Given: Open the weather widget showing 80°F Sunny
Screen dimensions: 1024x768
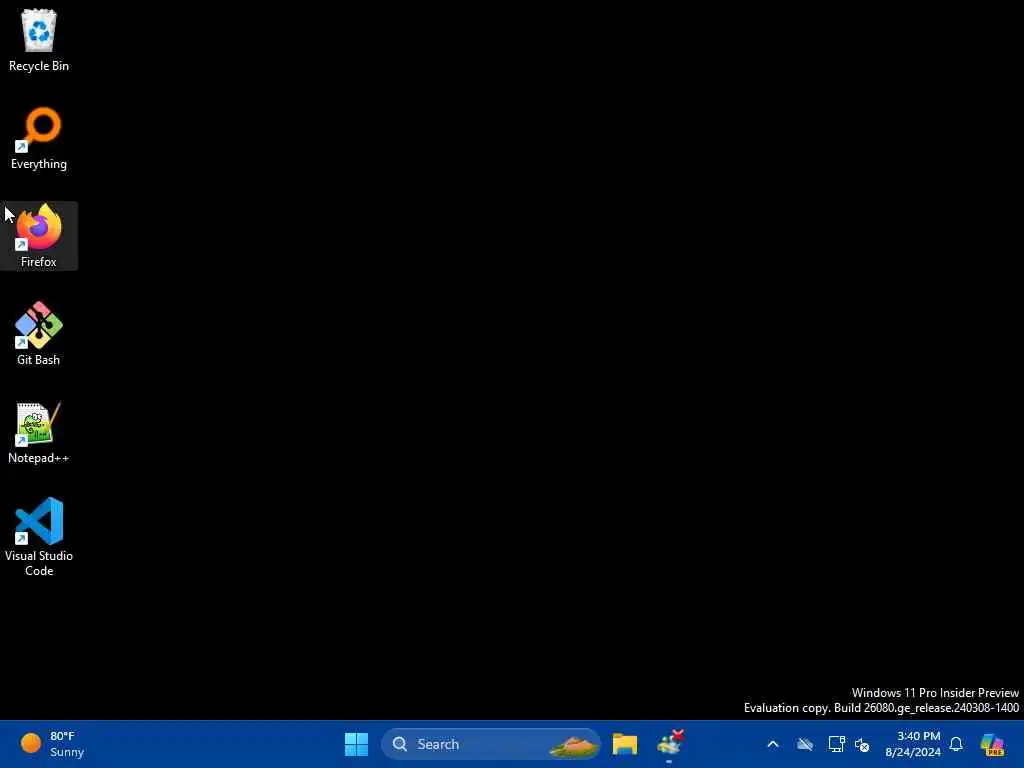Looking at the screenshot, I should (x=52, y=744).
